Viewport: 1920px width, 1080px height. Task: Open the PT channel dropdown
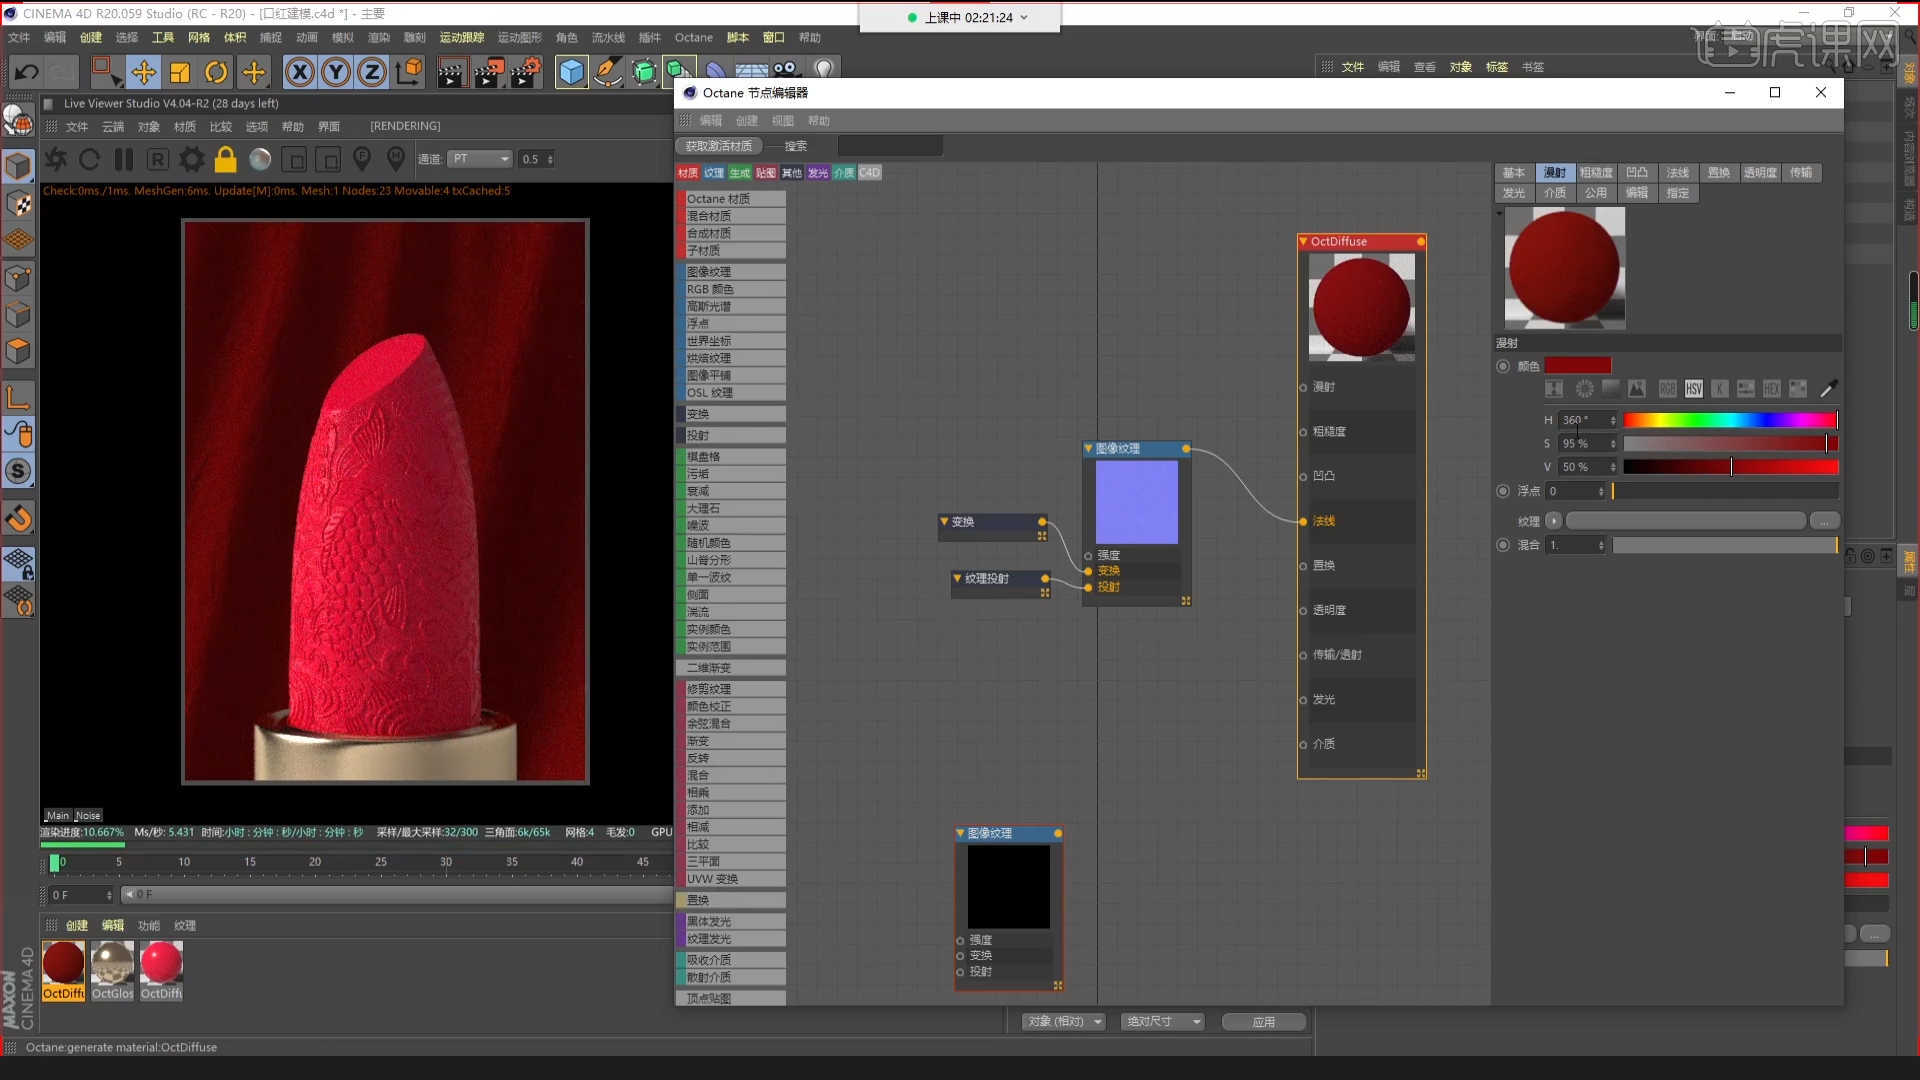pyautogui.click(x=480, y=159)
